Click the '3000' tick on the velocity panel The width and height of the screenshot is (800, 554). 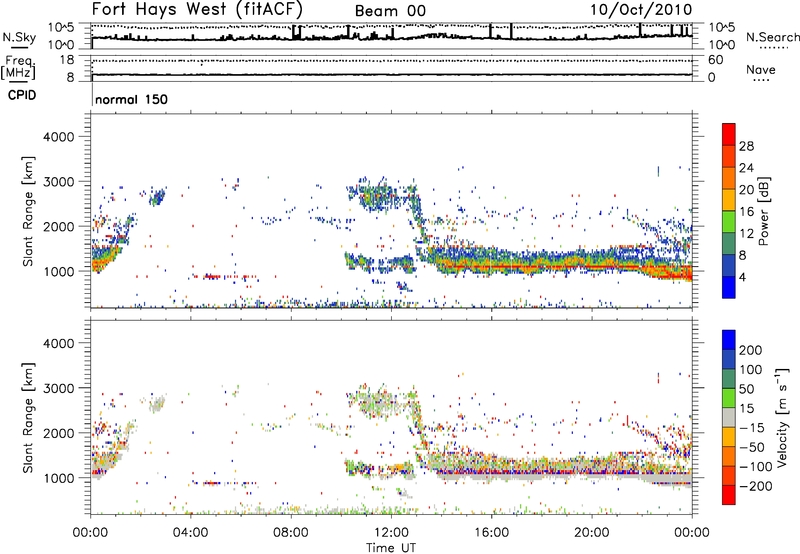pyautogui.click(x=59, y=388)
